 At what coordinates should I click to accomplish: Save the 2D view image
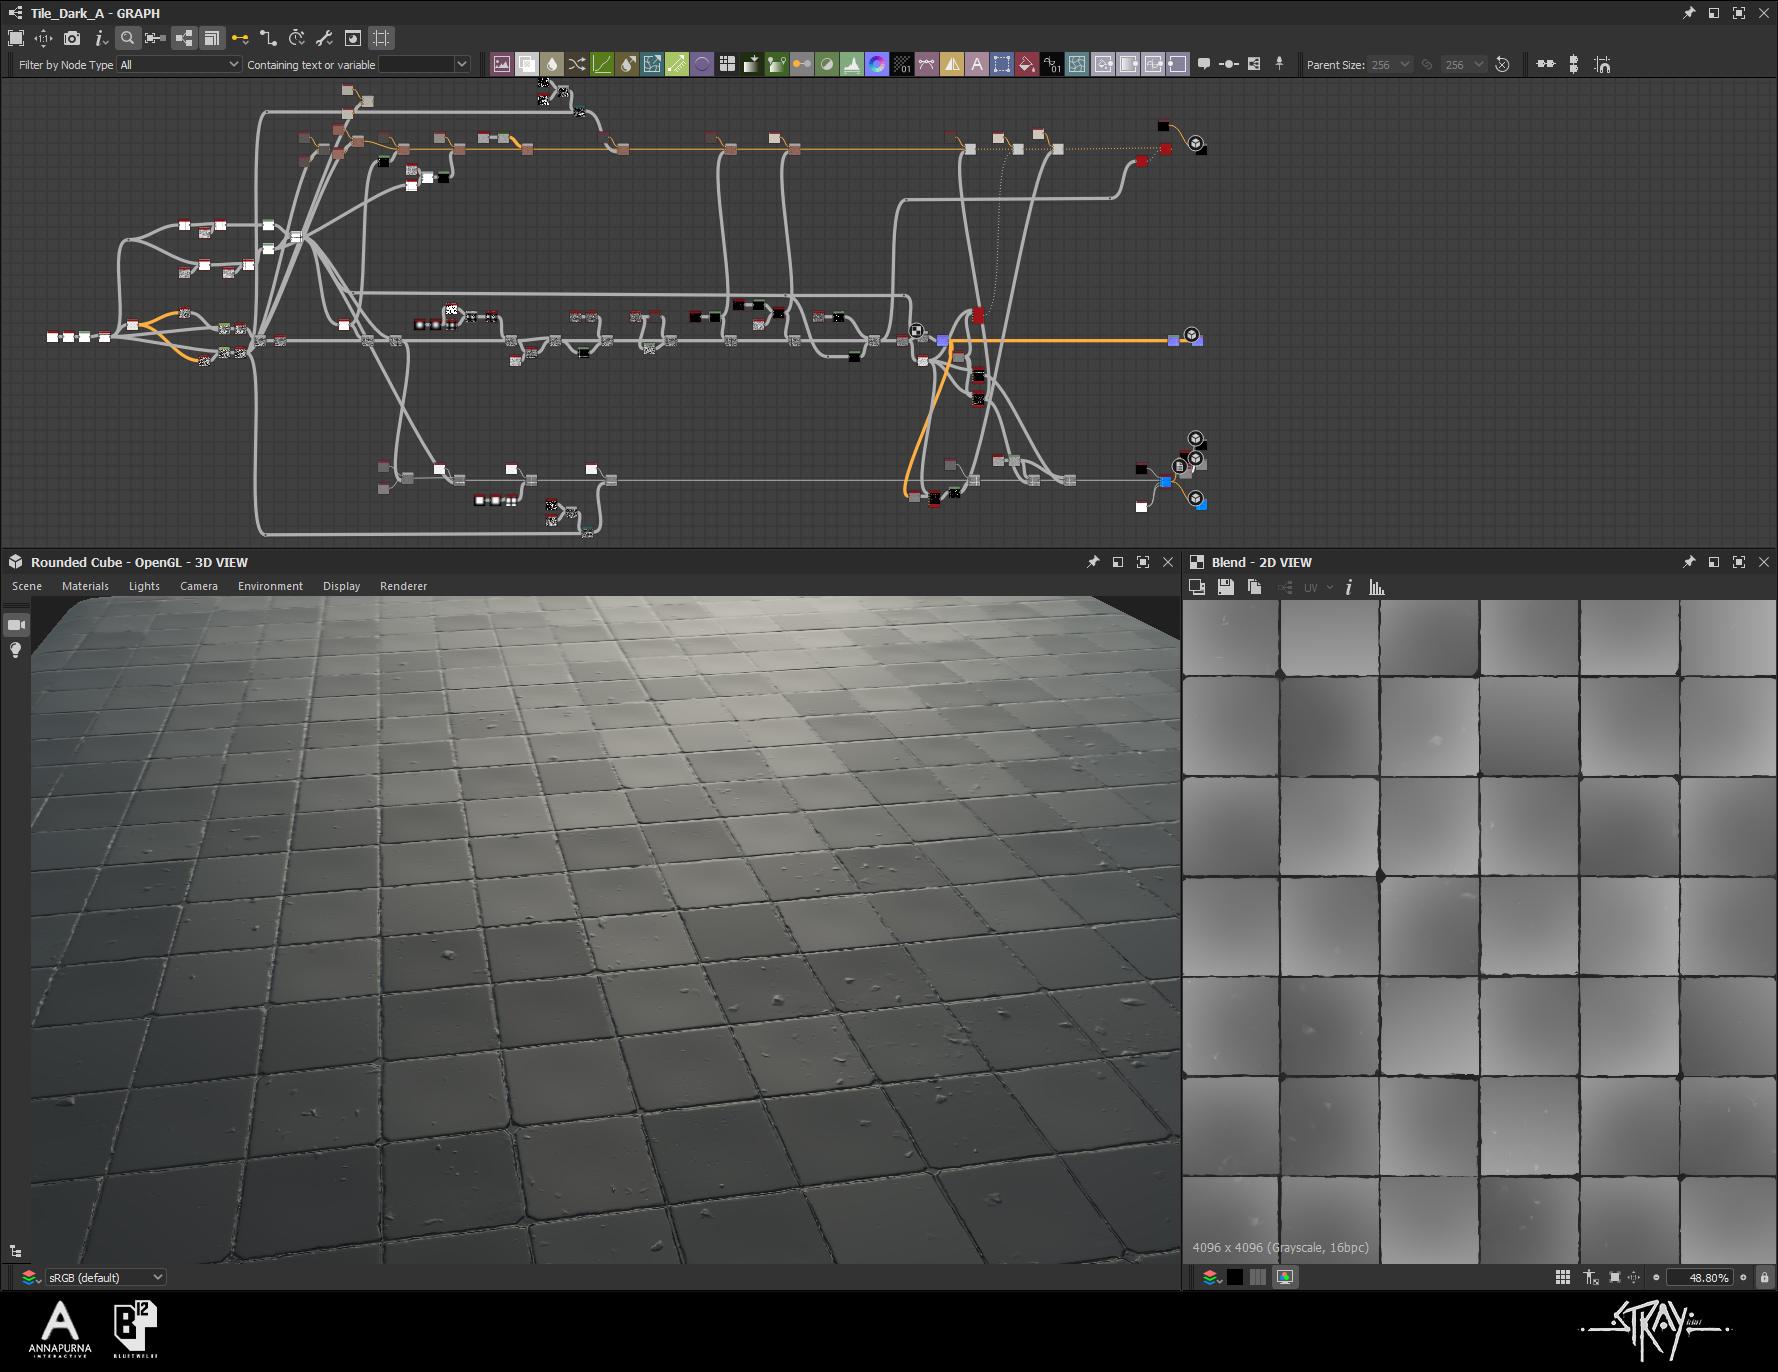coord(1225,587)
